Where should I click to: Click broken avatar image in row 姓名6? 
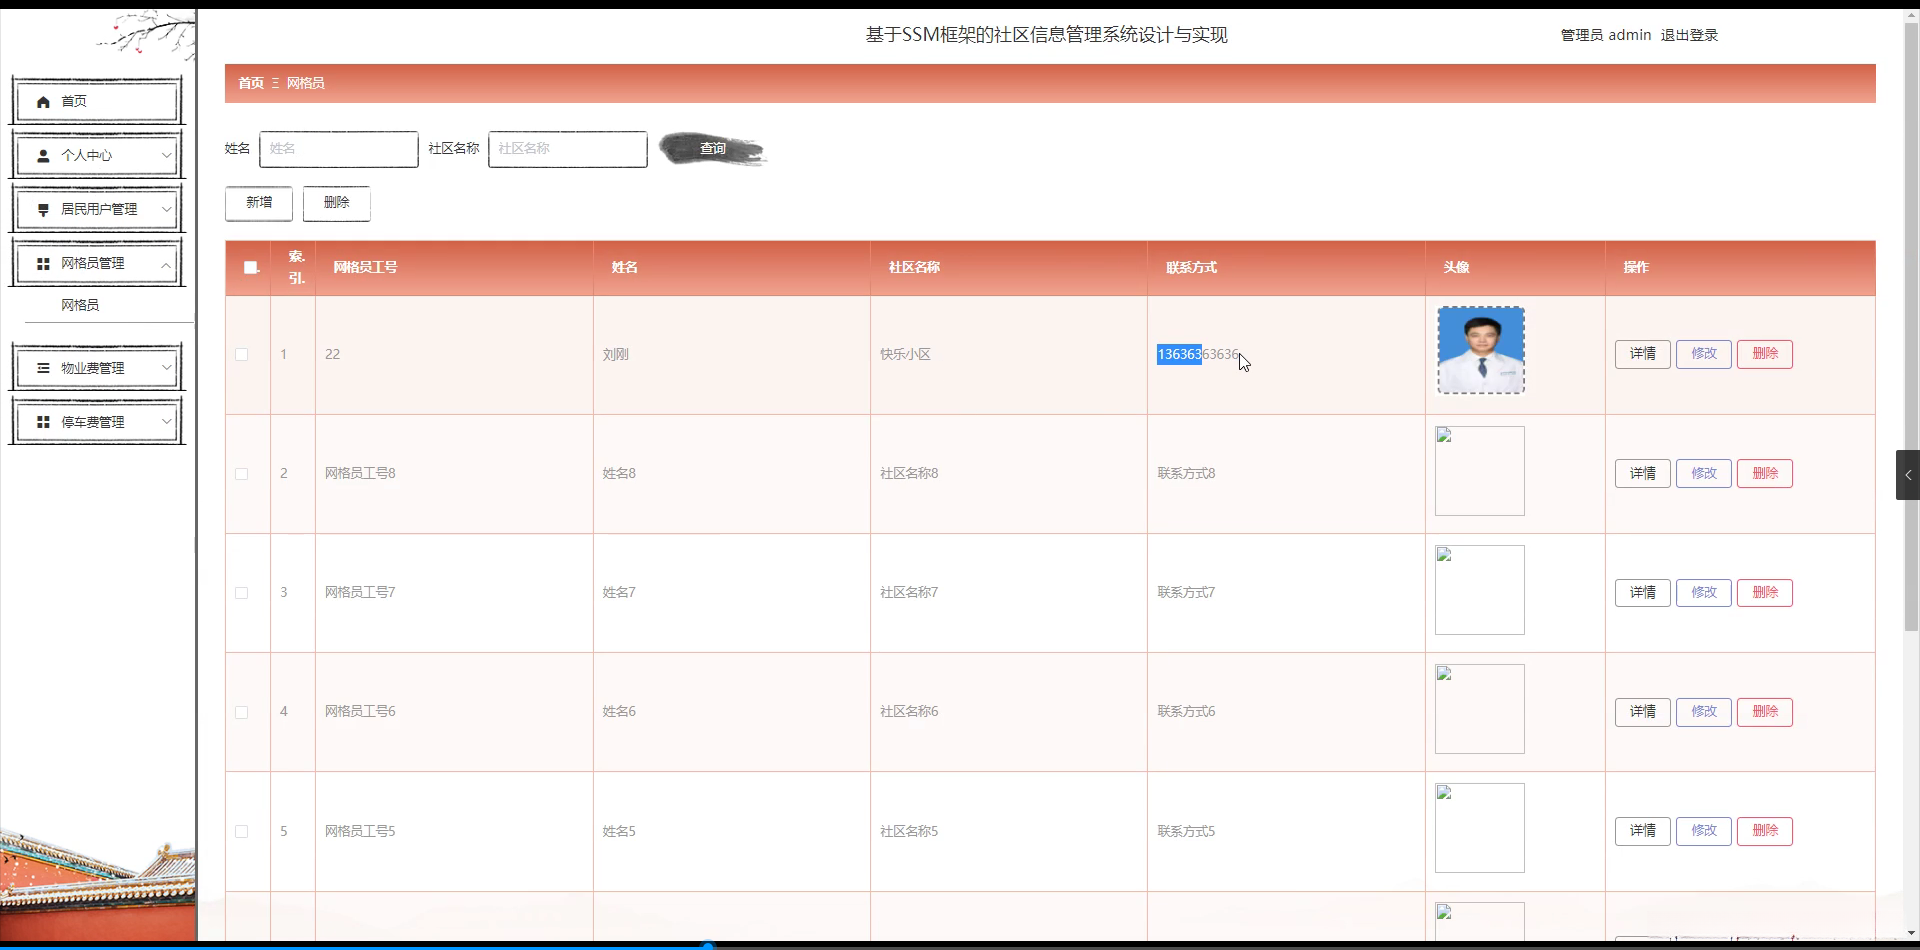coord(1479,709)
